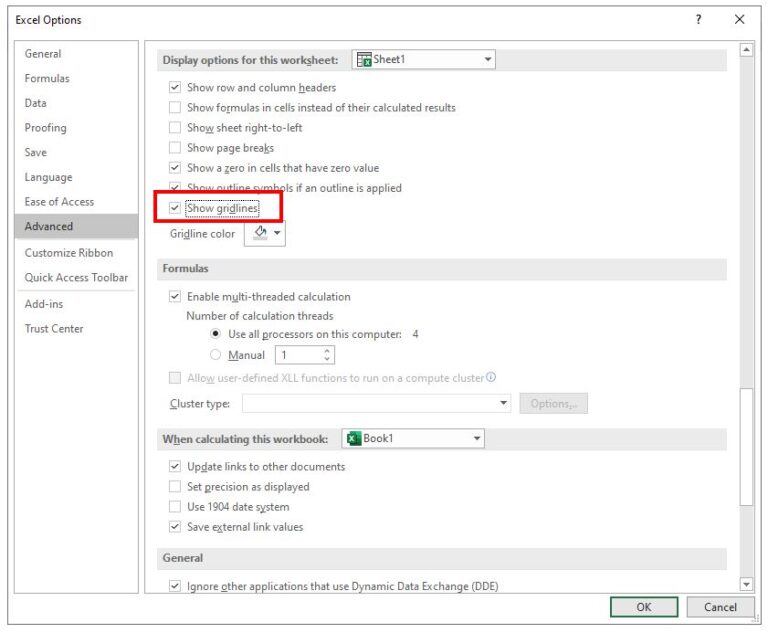Uncheck the Show gridlines checkbox
The height and width of the screenshot is (633, 768).
tap(175, 208)
